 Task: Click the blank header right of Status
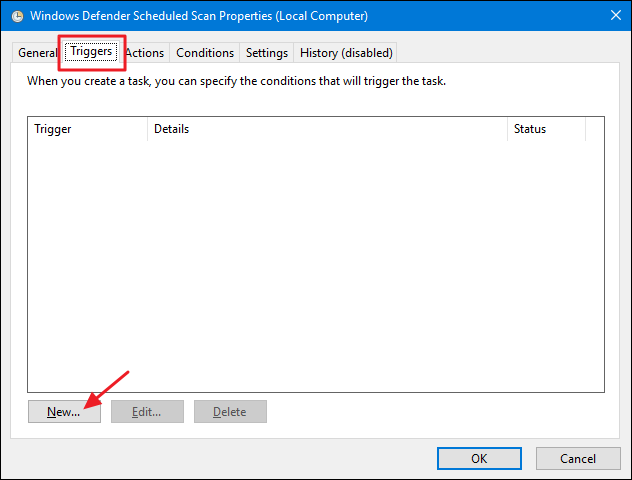pos(595,129)
